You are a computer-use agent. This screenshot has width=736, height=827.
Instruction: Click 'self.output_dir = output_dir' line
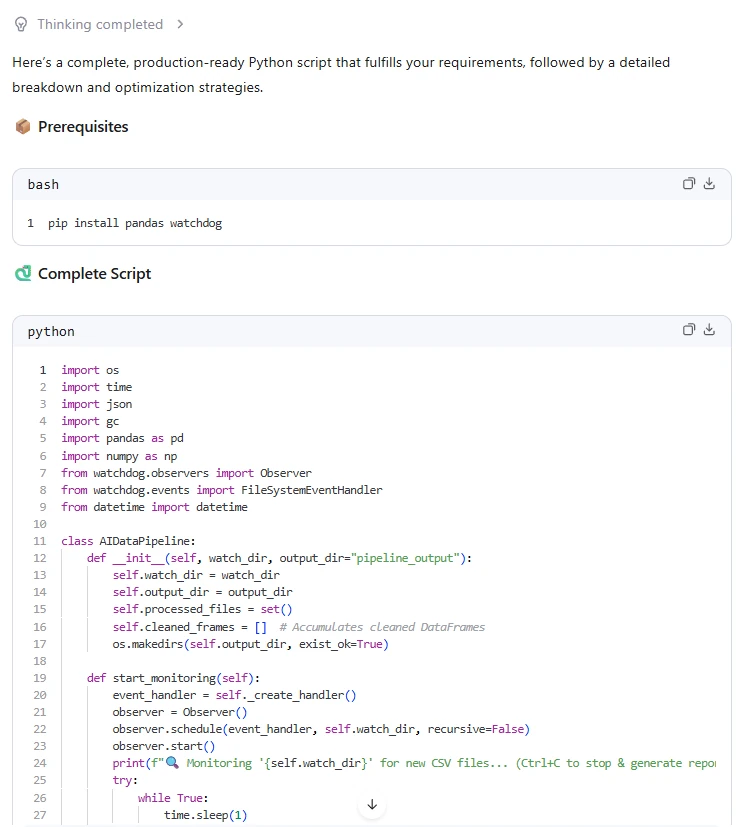[202, 592]
